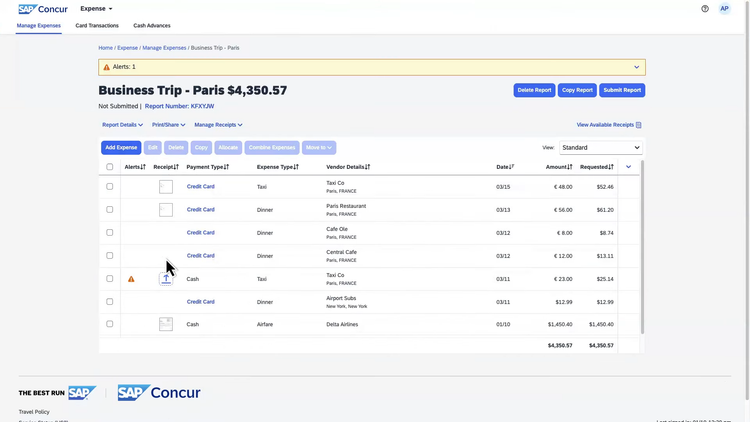Open the Travel Policy footer link
This screenshot has width=750, height=422.
click(x=34, y=412)
